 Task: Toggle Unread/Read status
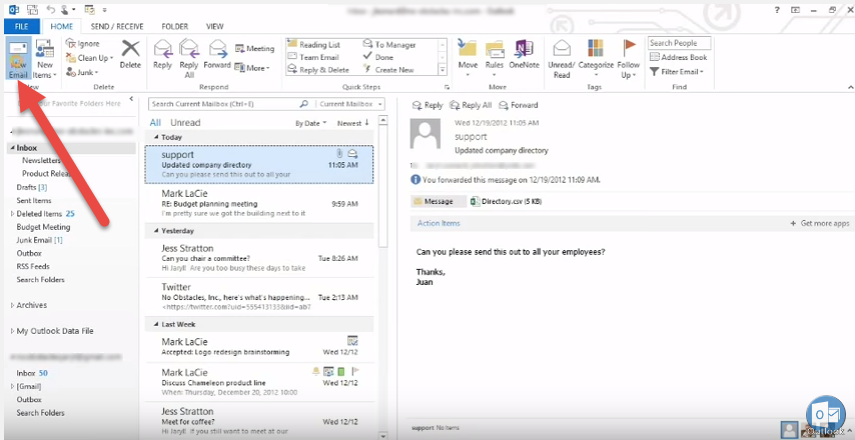pos(562,58)
